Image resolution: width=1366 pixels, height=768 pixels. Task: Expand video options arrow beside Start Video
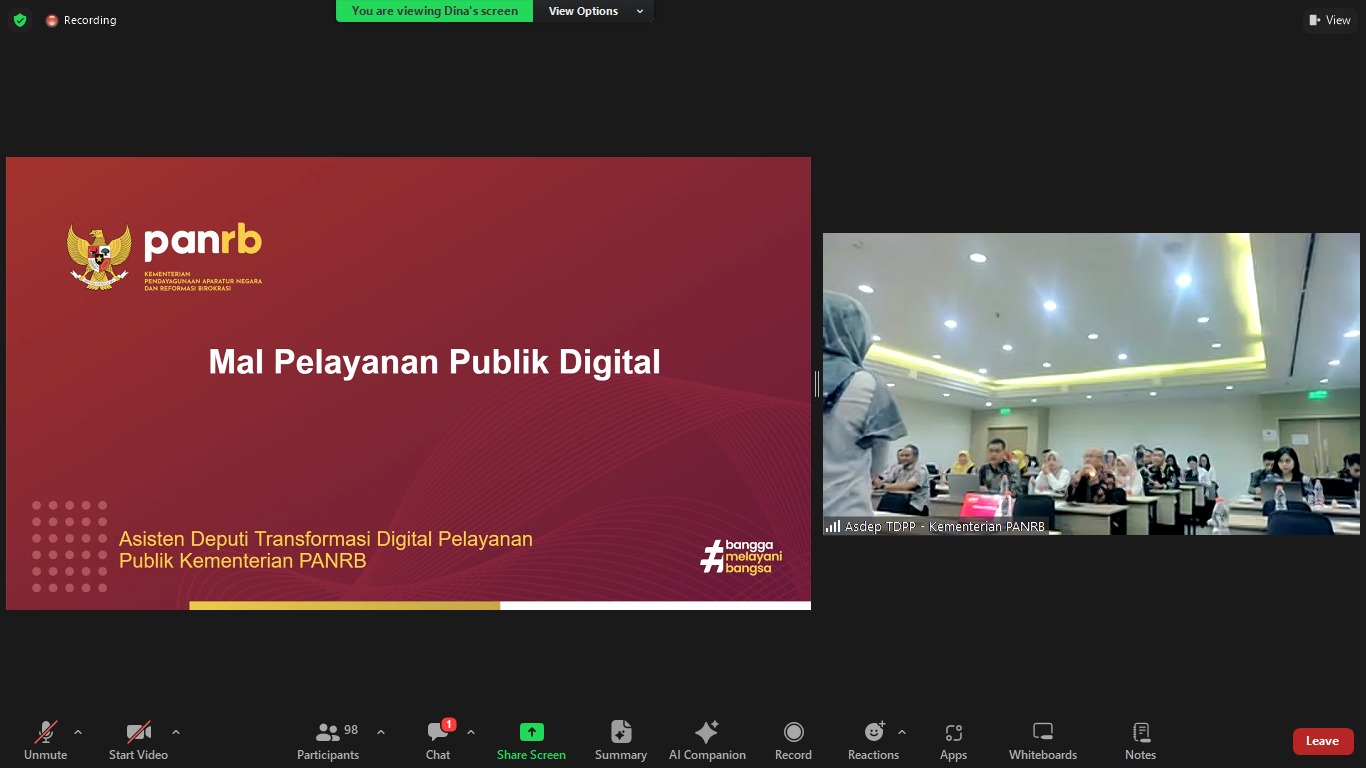tap(176, 732)
